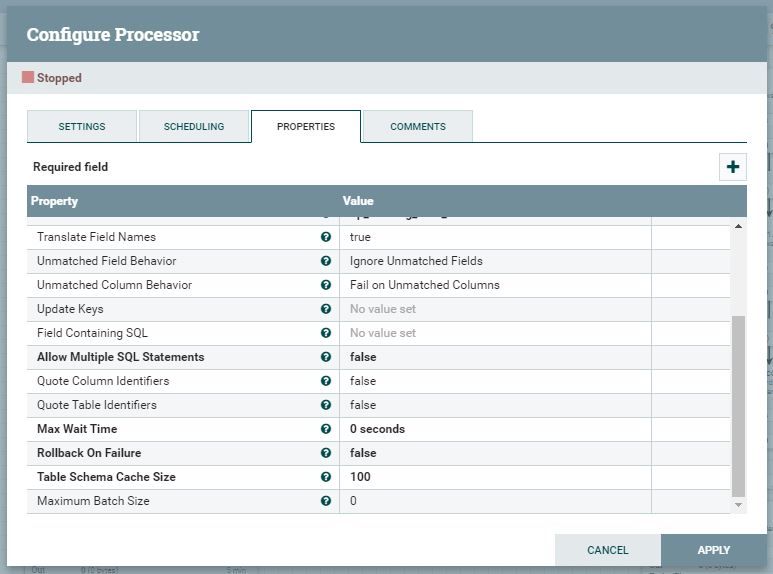This screenshot has height=574, width=773.
Task: Open help for Unmatched Field Behavior
Action: pos(326,261)
